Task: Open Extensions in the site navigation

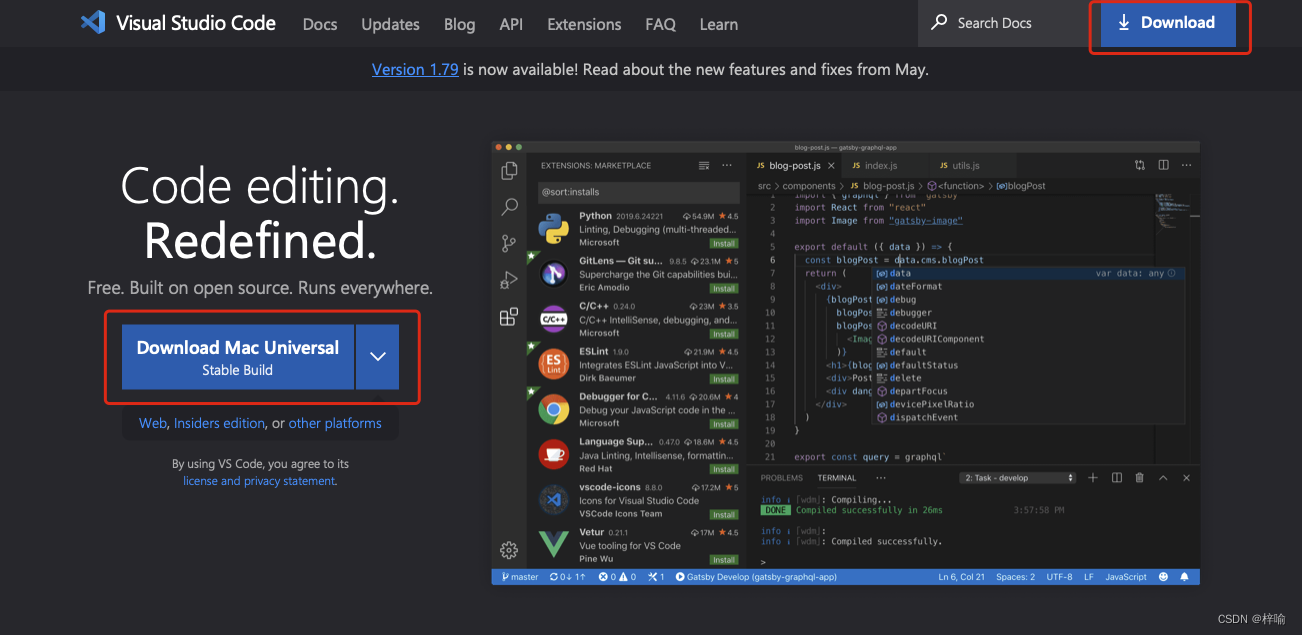Action: 585,24
